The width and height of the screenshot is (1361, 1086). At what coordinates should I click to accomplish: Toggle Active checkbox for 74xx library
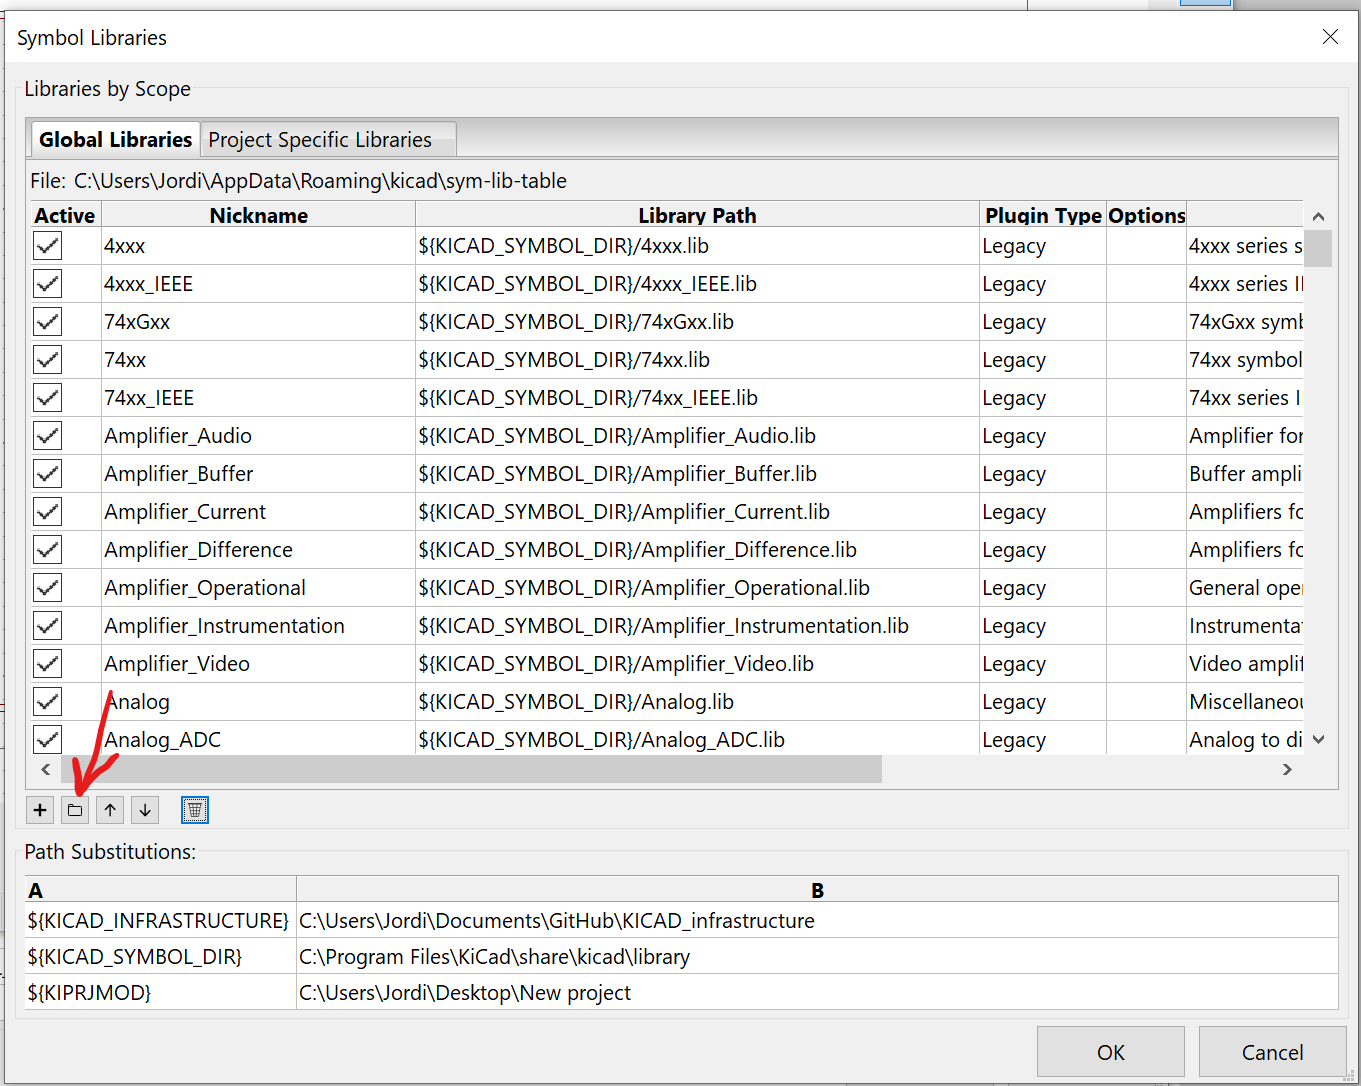47,360
